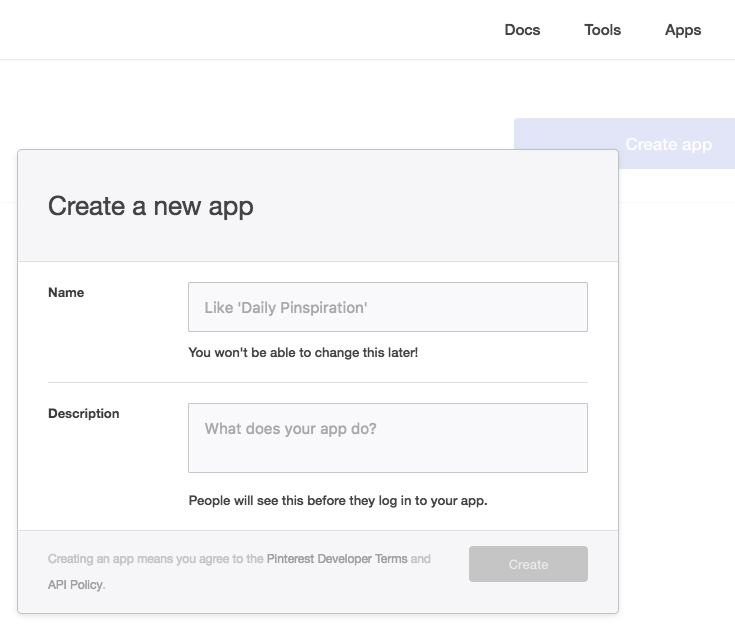
Task: Select the 'What does your app do?' placeholder
Action: pos(291,429)
